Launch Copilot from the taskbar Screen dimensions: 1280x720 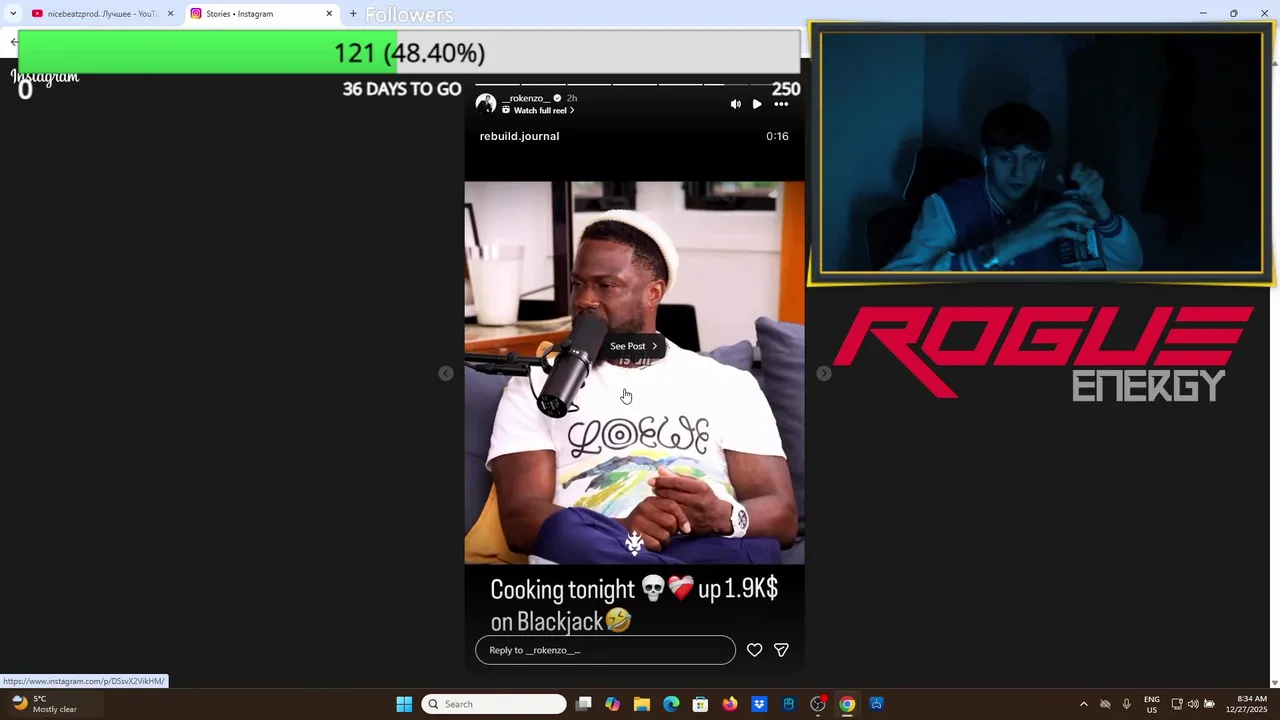point(613,704)
